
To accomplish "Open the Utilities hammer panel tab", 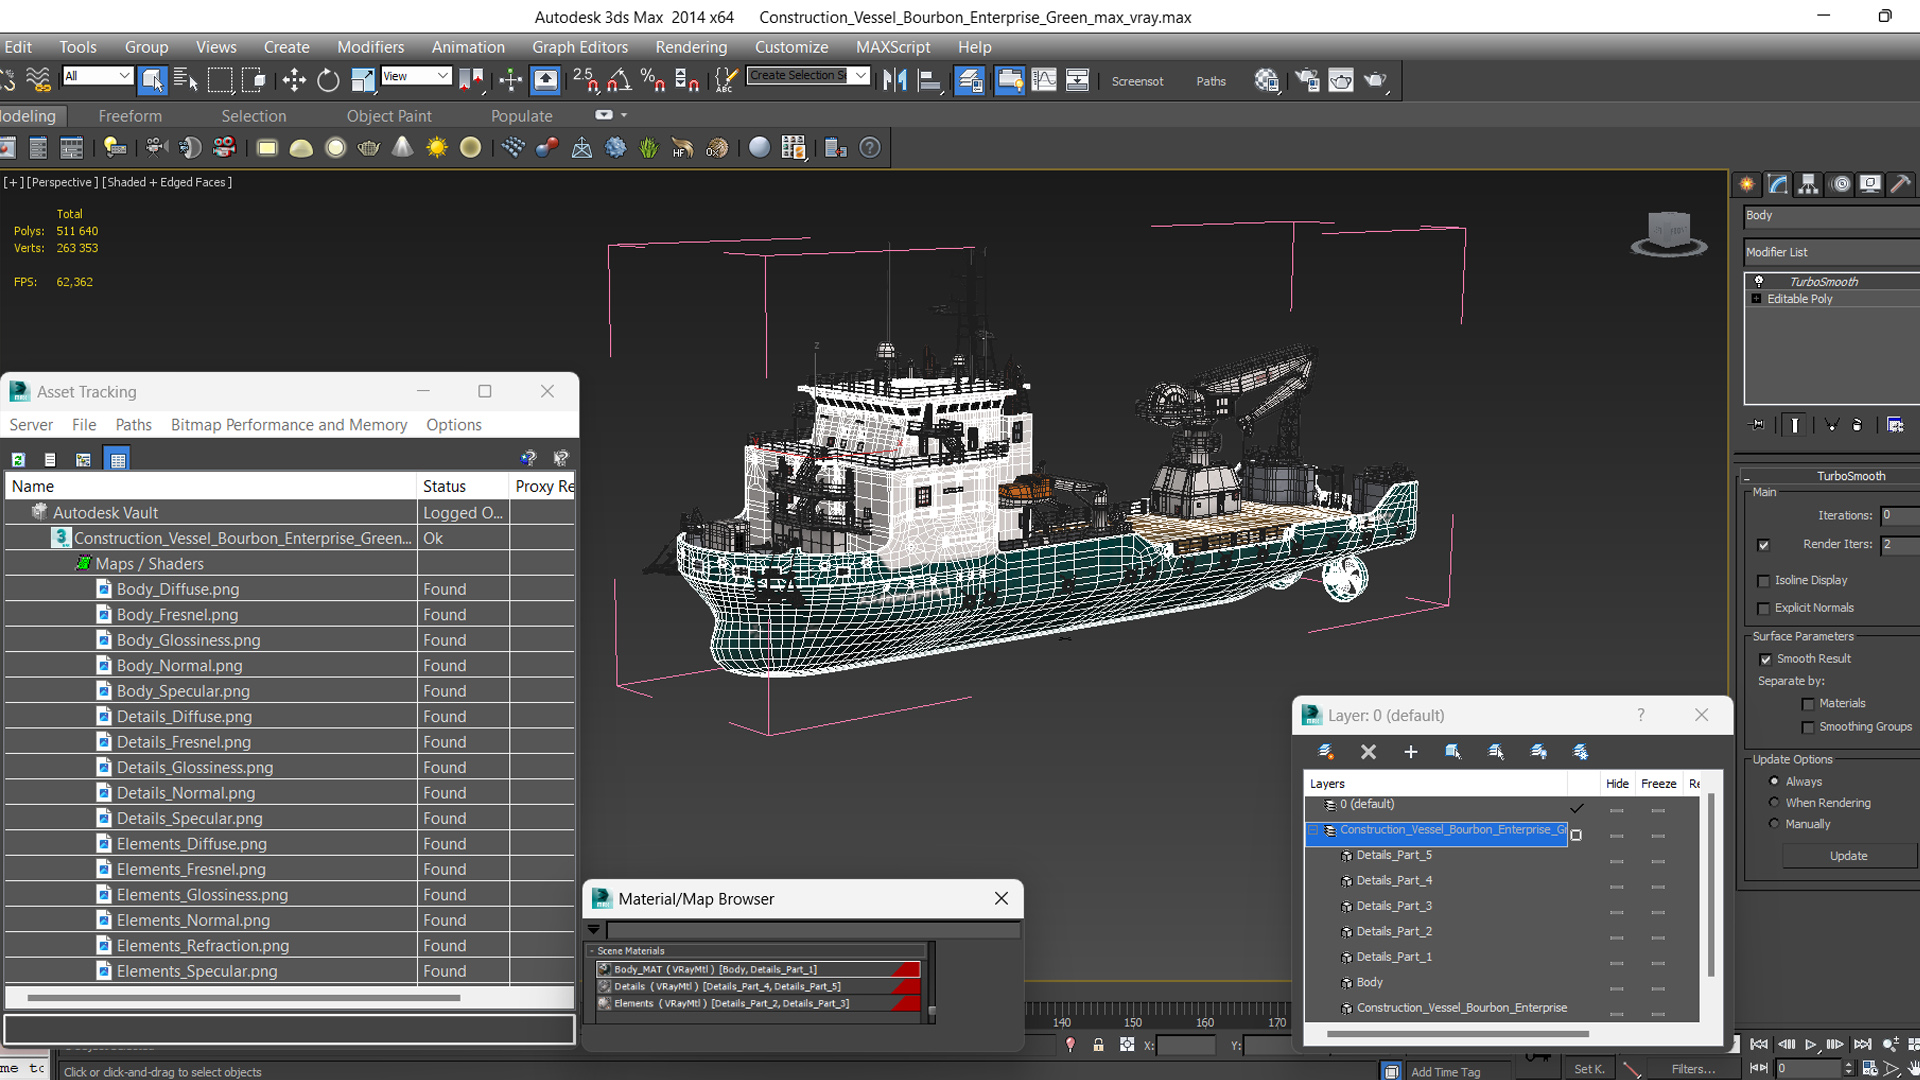I will (1900, 184).
